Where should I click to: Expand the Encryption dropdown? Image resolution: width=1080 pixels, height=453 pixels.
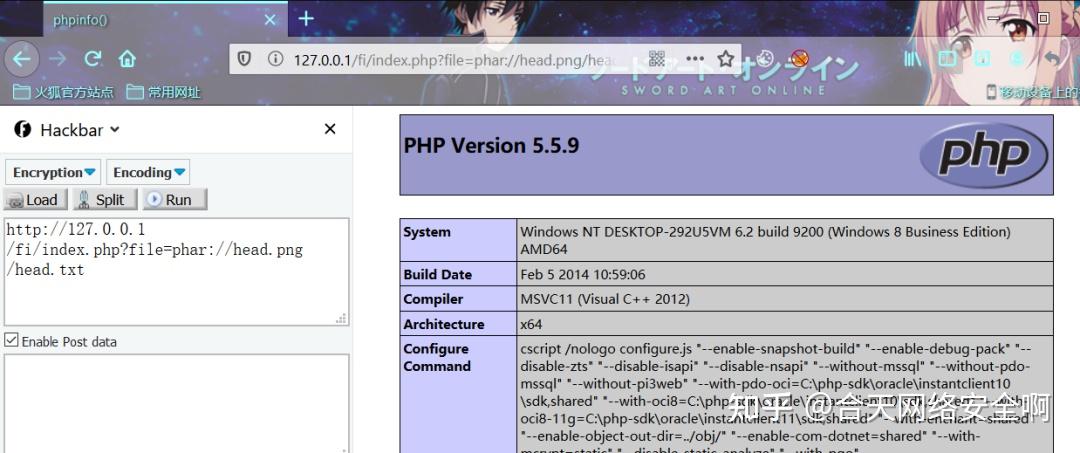click(53, 172)
